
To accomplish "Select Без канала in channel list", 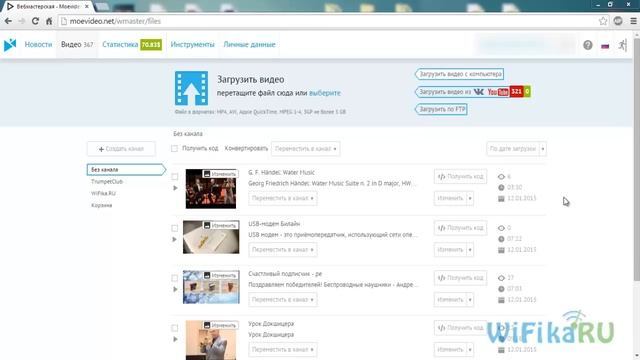I will pyautogui.click(x=126, y=169).
